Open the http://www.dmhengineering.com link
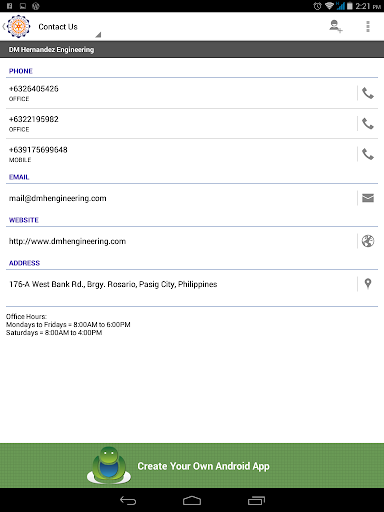 point(67,241)
